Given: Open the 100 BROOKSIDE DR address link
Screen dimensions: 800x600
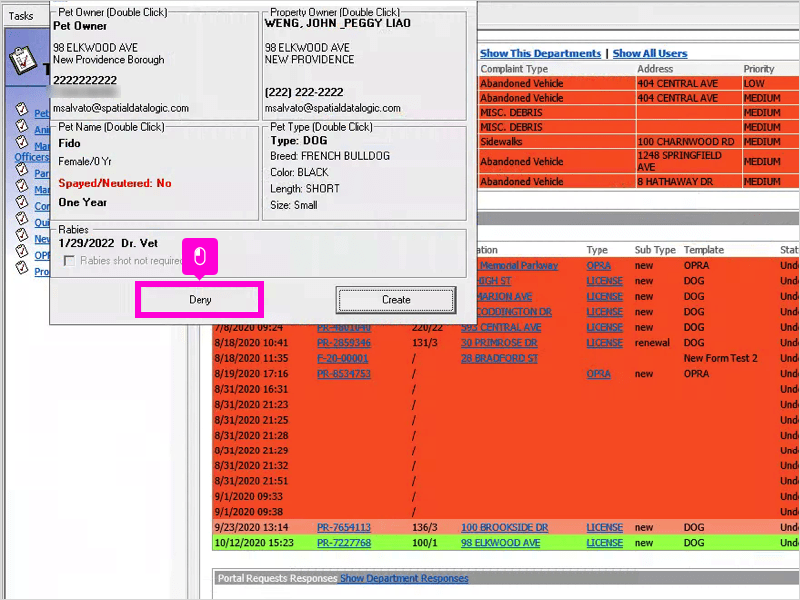Looking at the screenshot, I should point(505,528).
